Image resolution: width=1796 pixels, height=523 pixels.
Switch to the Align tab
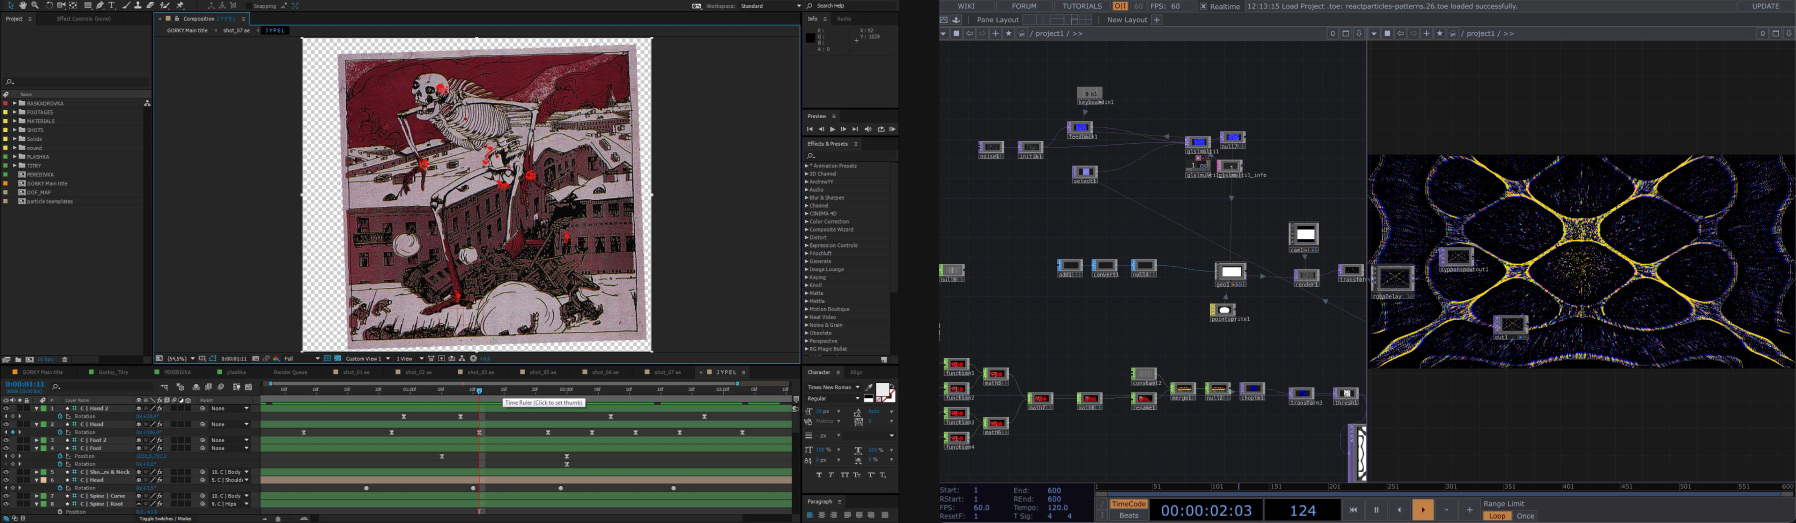[856, 372]
